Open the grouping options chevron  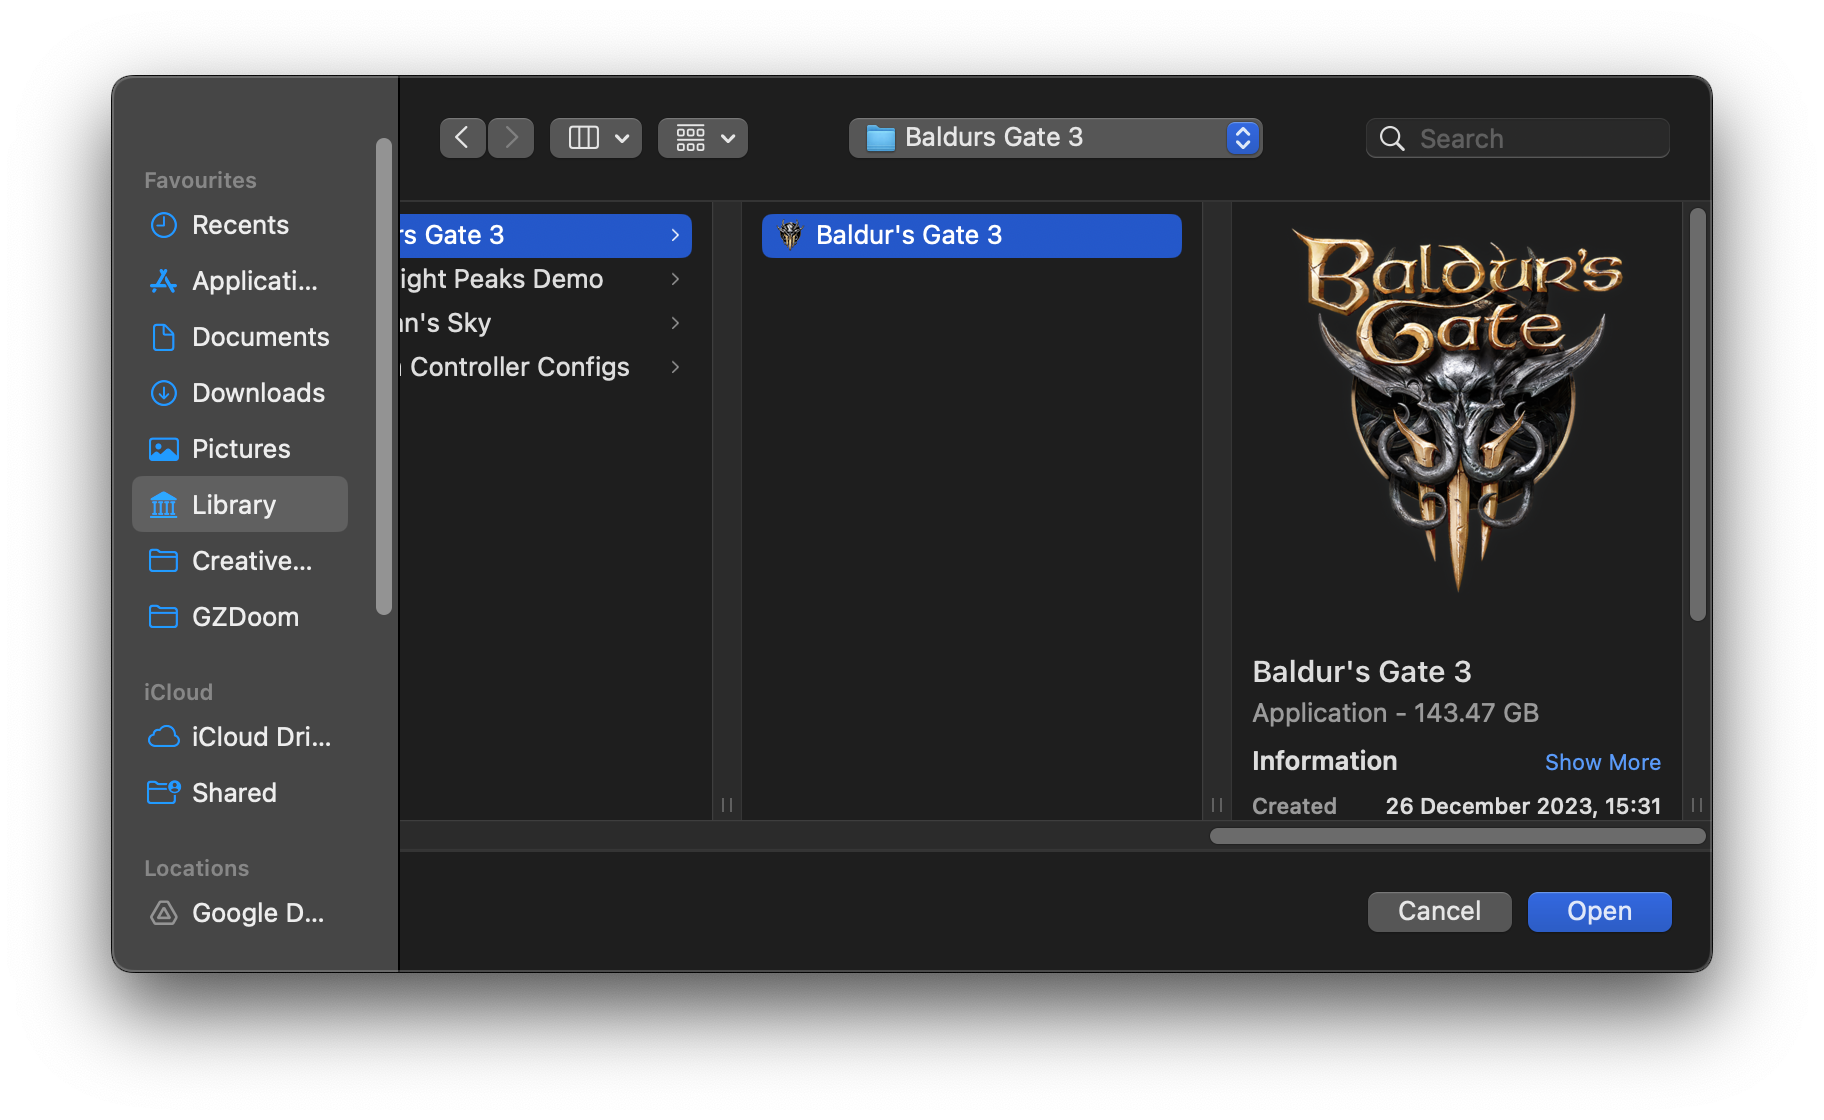tap(728, 138)
